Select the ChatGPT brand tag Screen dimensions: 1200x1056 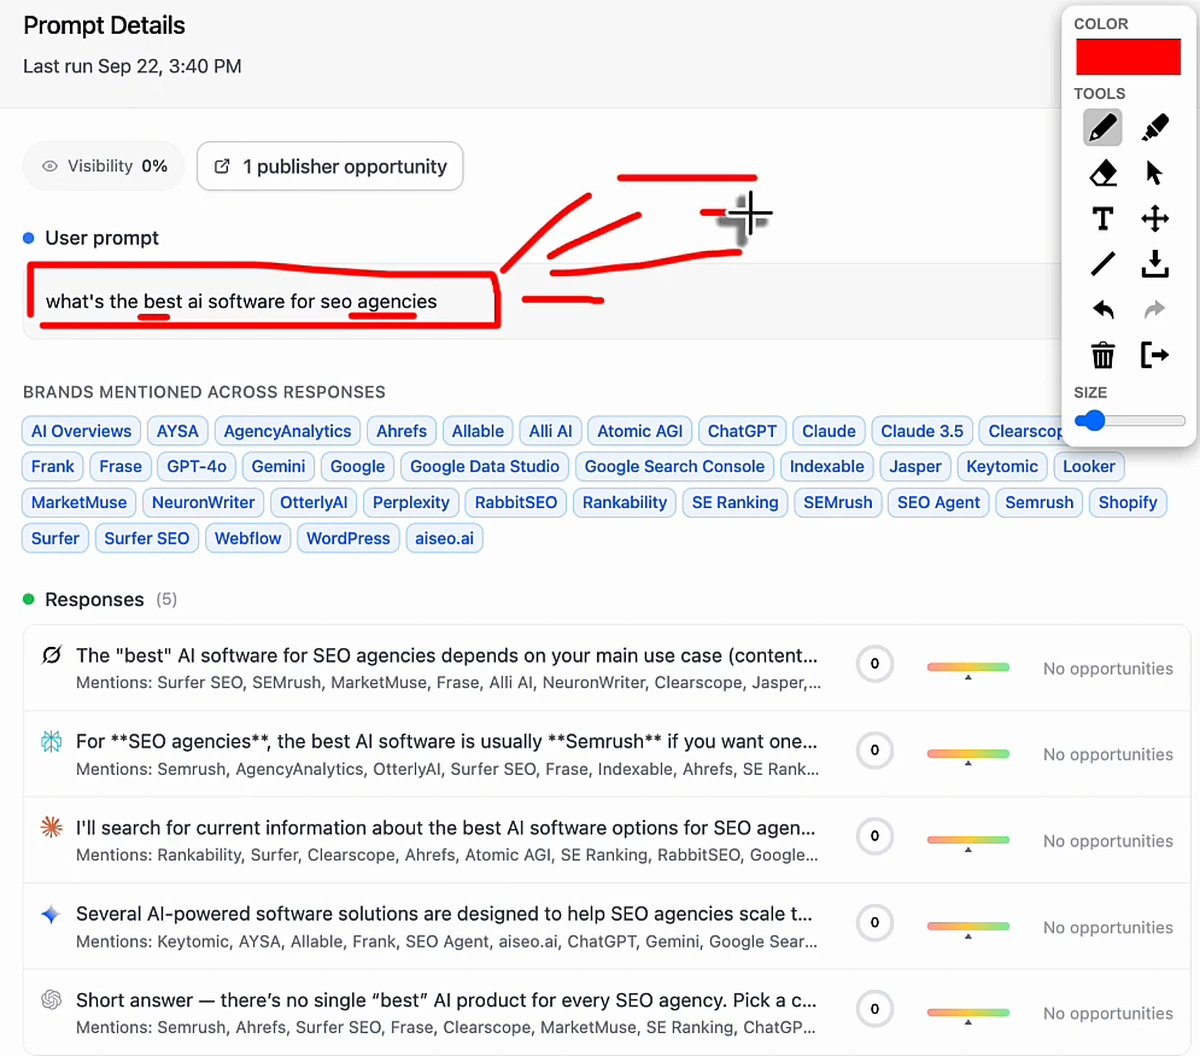click(742, 431)
